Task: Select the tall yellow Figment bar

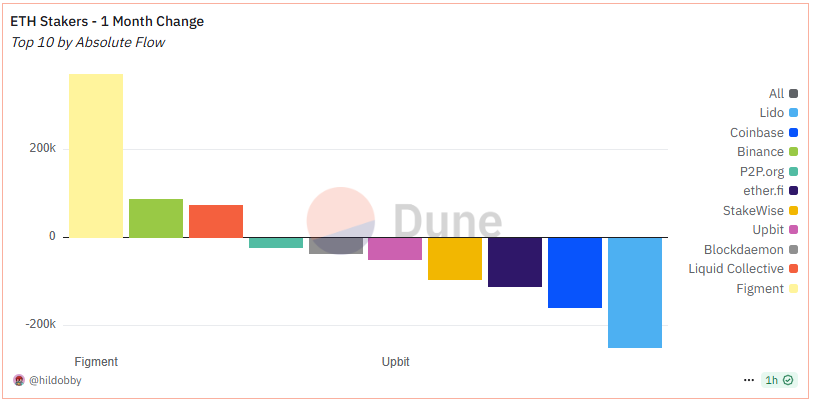Action: (x=96, y=156)
